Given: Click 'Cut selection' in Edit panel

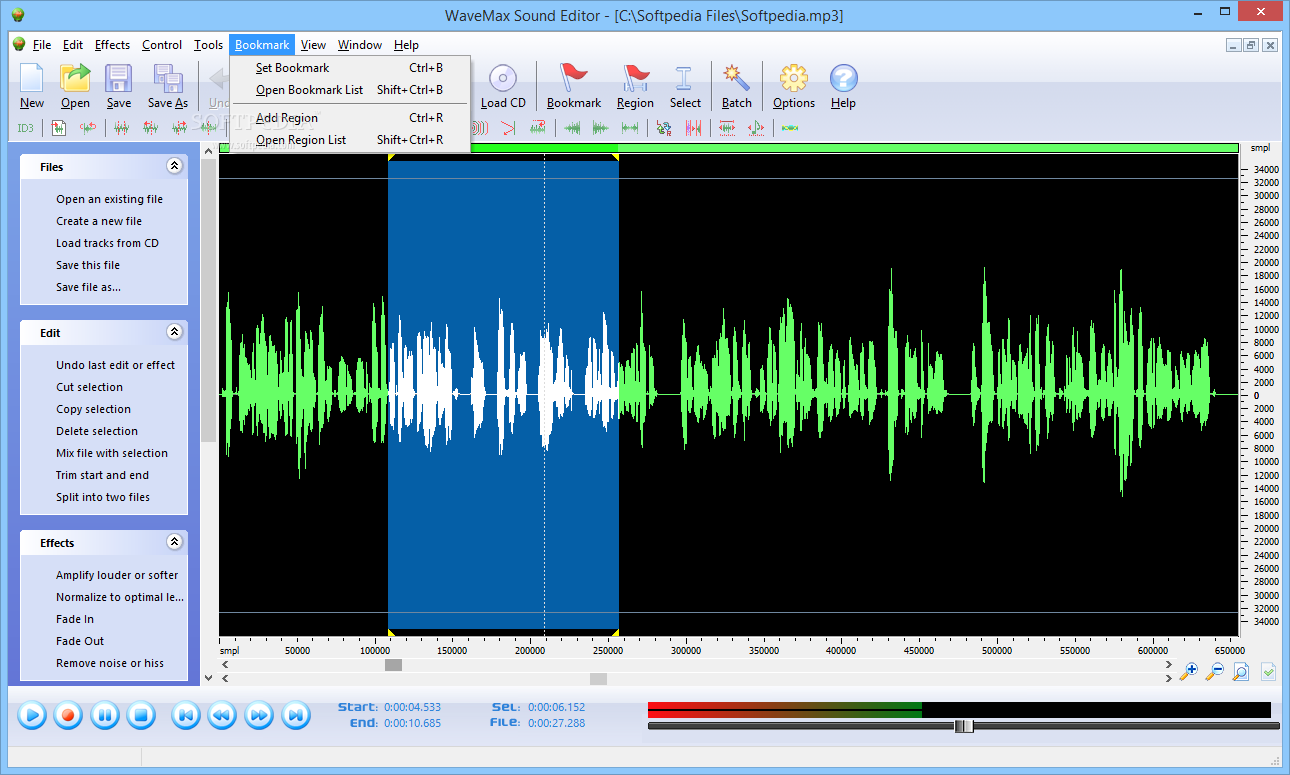Looking at the screenshot, I should (89, 387).
